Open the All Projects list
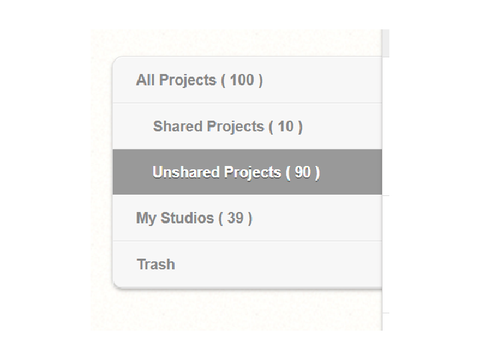Image resolution: width=480 pixels, height=360 pixels. [247, 80]
